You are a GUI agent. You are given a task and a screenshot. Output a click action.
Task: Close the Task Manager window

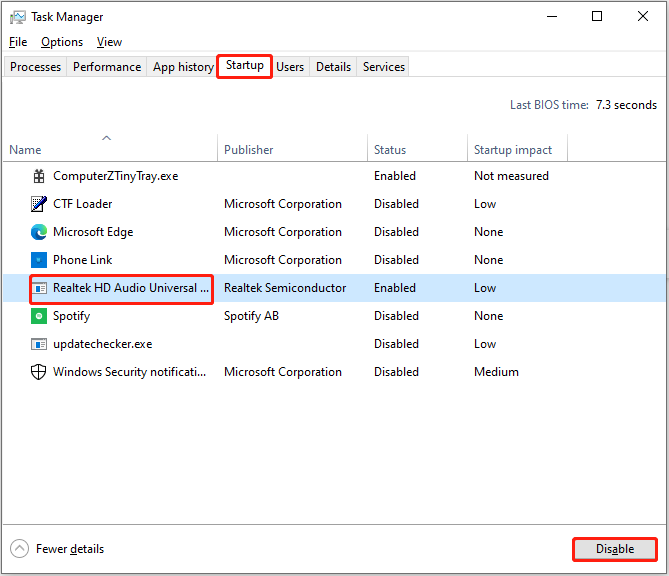point(643,17)
